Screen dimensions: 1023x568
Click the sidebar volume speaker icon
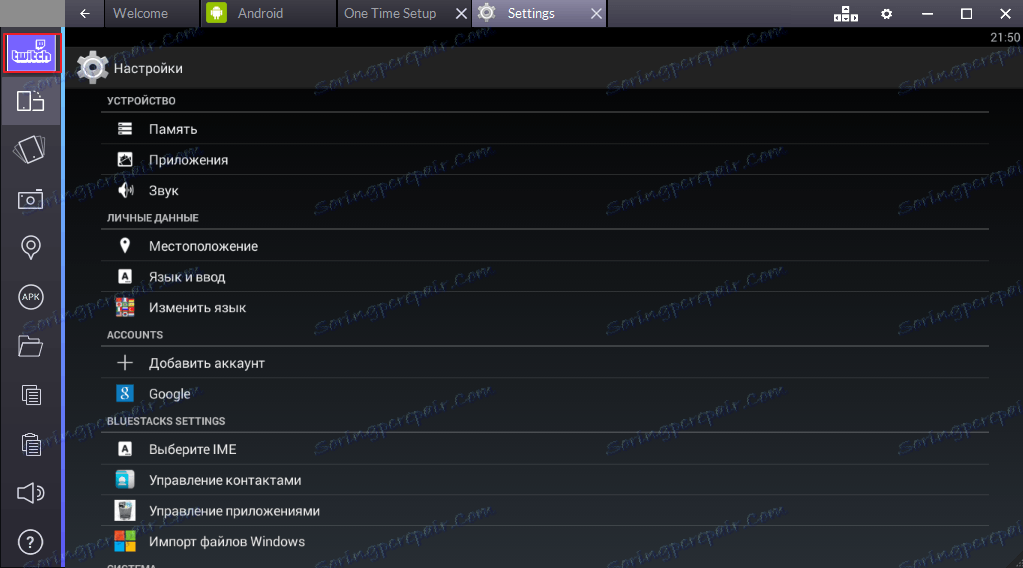pos(30,493)
